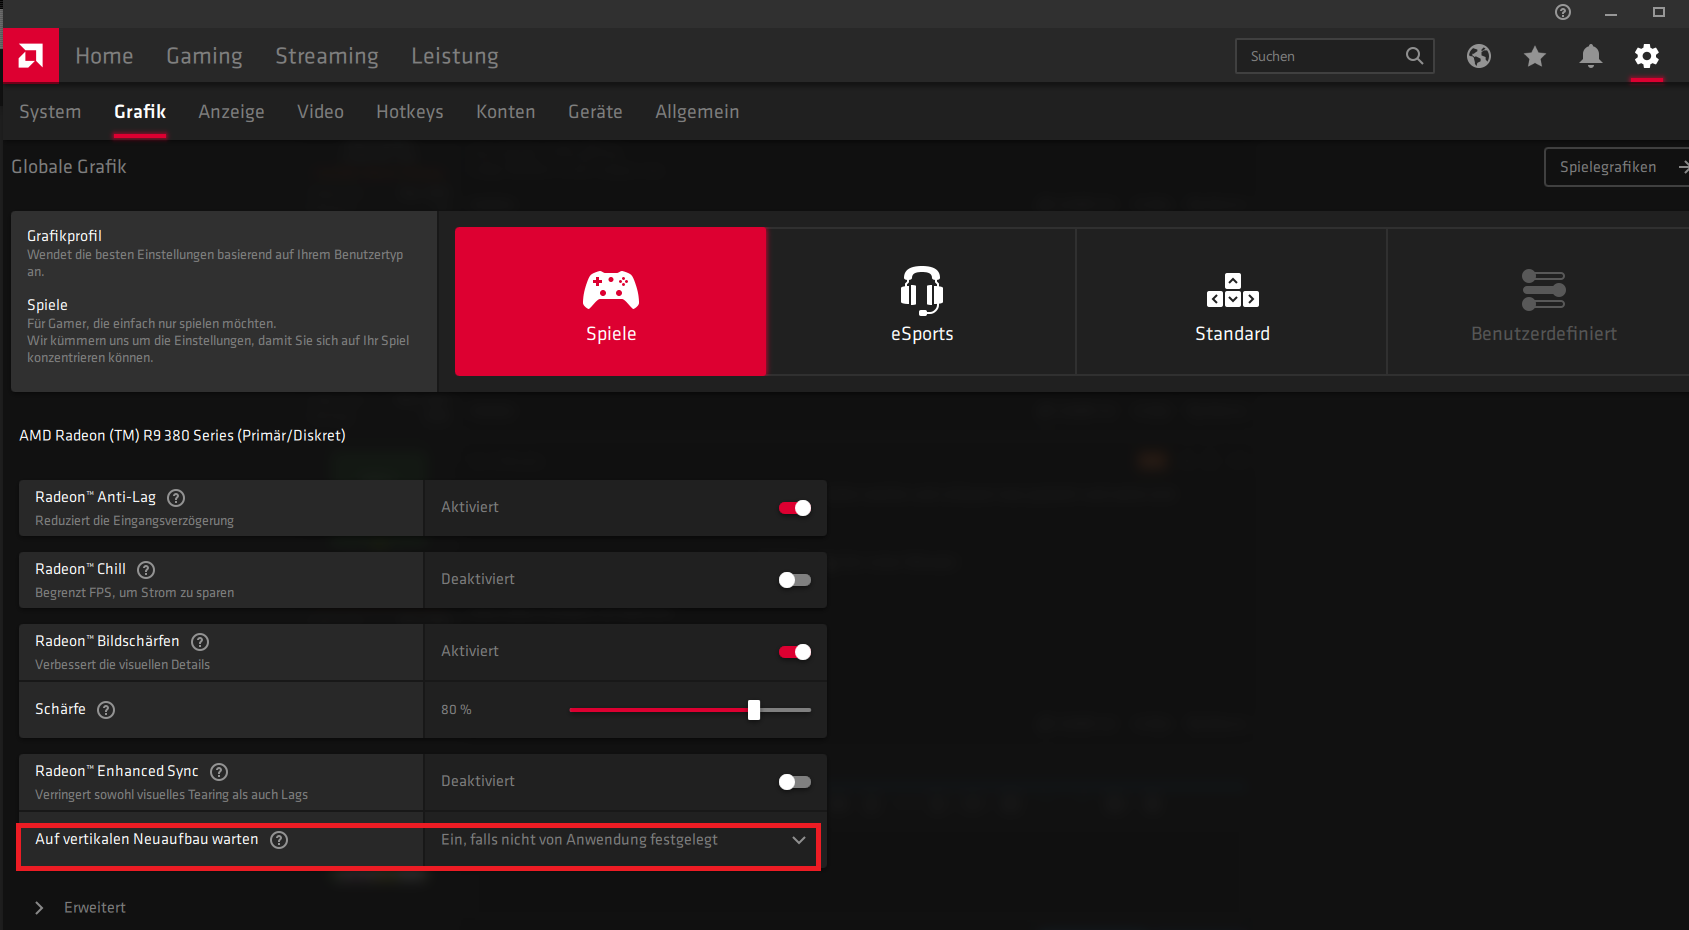This screenshot has height=930, width=1689.
Task: Open the web browser globe icon
Action: (1479, 56)
